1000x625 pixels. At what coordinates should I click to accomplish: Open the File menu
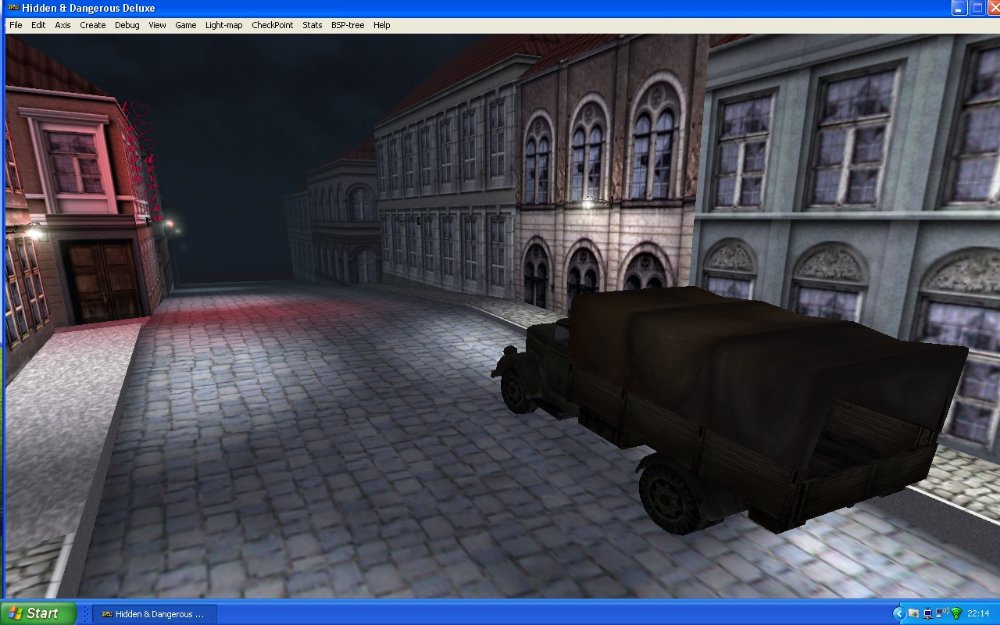(15, 25)
